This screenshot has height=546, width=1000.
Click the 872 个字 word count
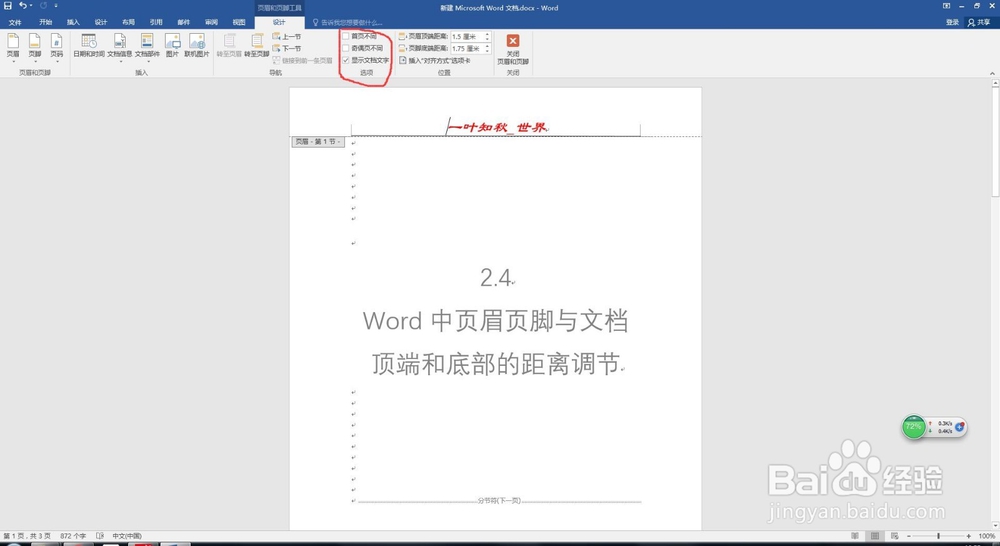(73, 536)
